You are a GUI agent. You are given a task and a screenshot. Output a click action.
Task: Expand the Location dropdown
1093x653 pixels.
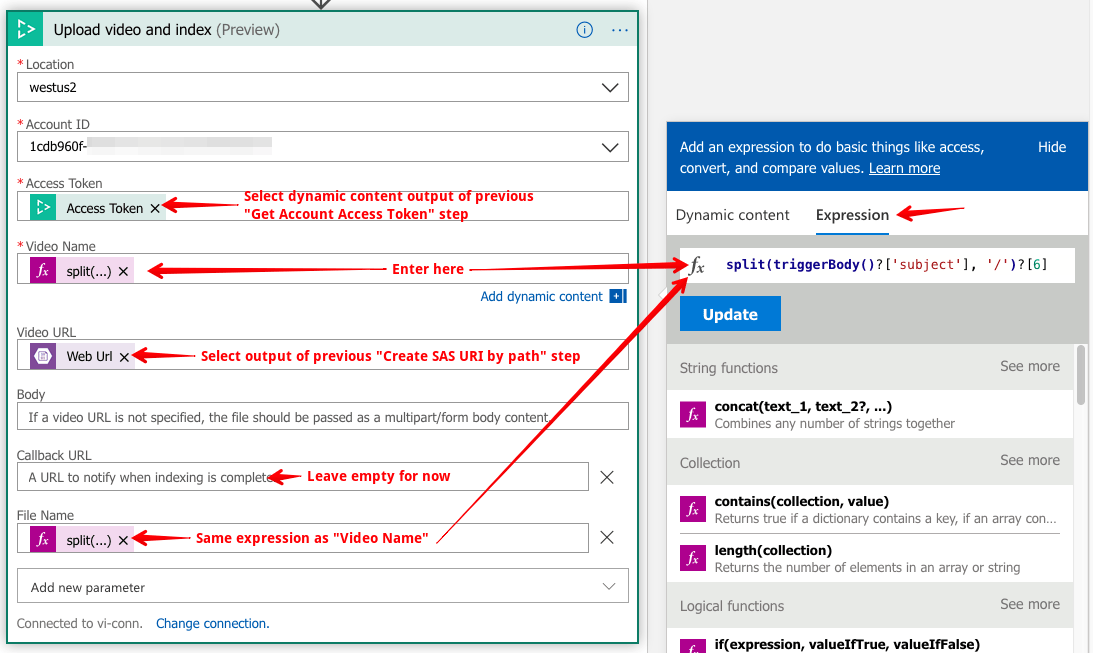pyautogui.click(x=610, y=87)
